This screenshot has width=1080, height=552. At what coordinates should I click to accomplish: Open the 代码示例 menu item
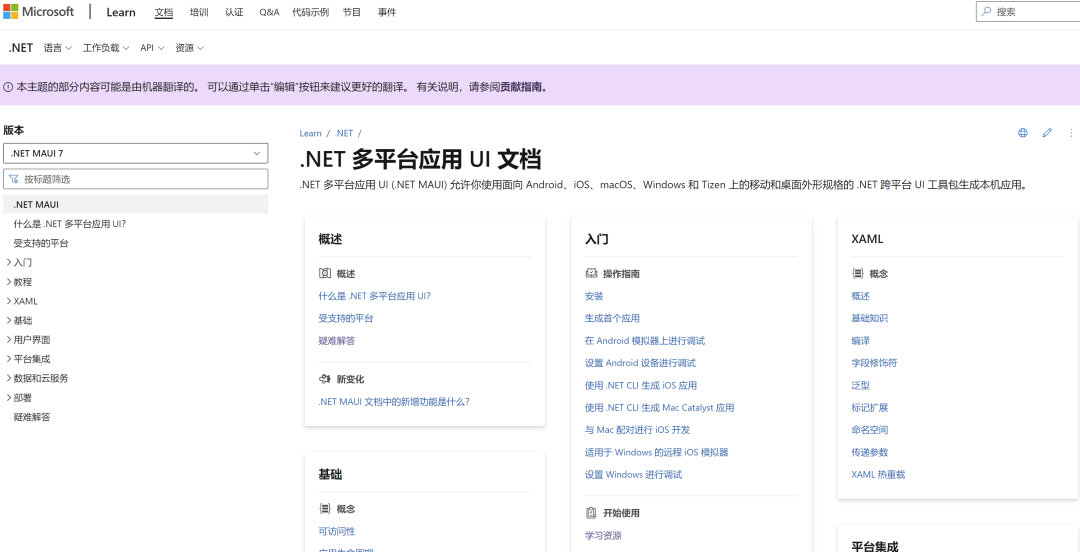point(311,12)
